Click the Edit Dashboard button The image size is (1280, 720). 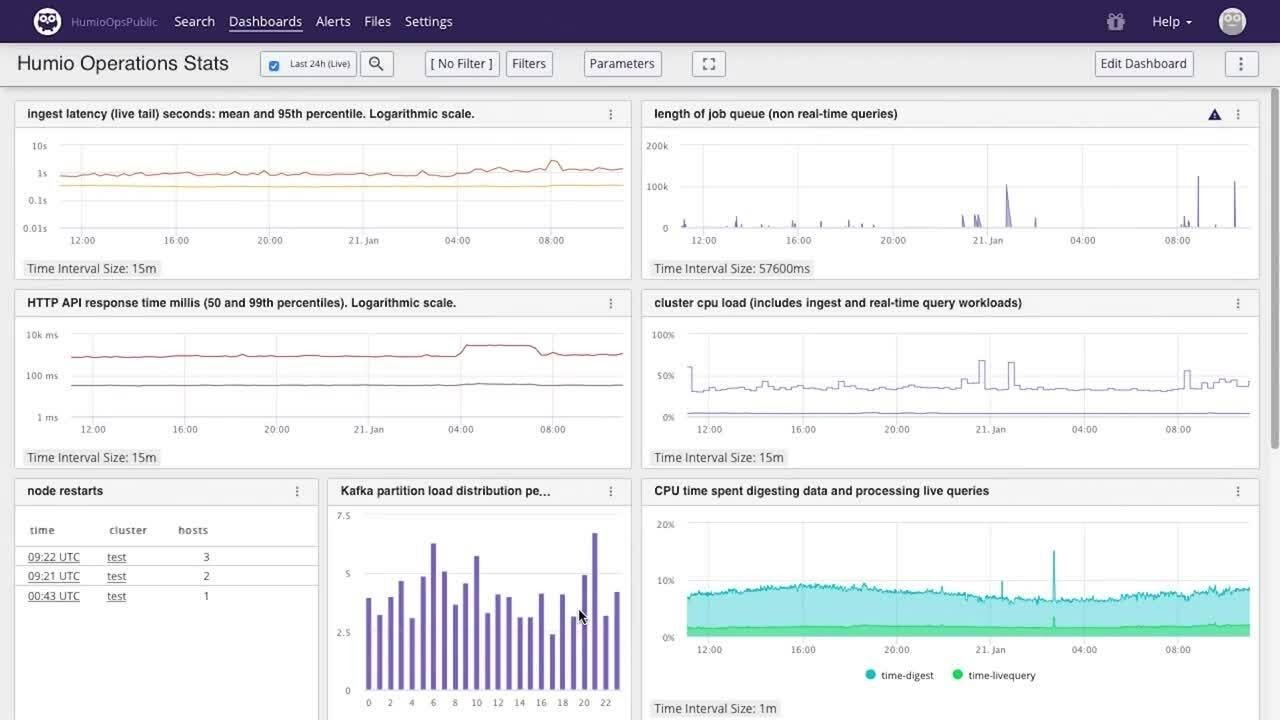click(x=1143, y=64)
